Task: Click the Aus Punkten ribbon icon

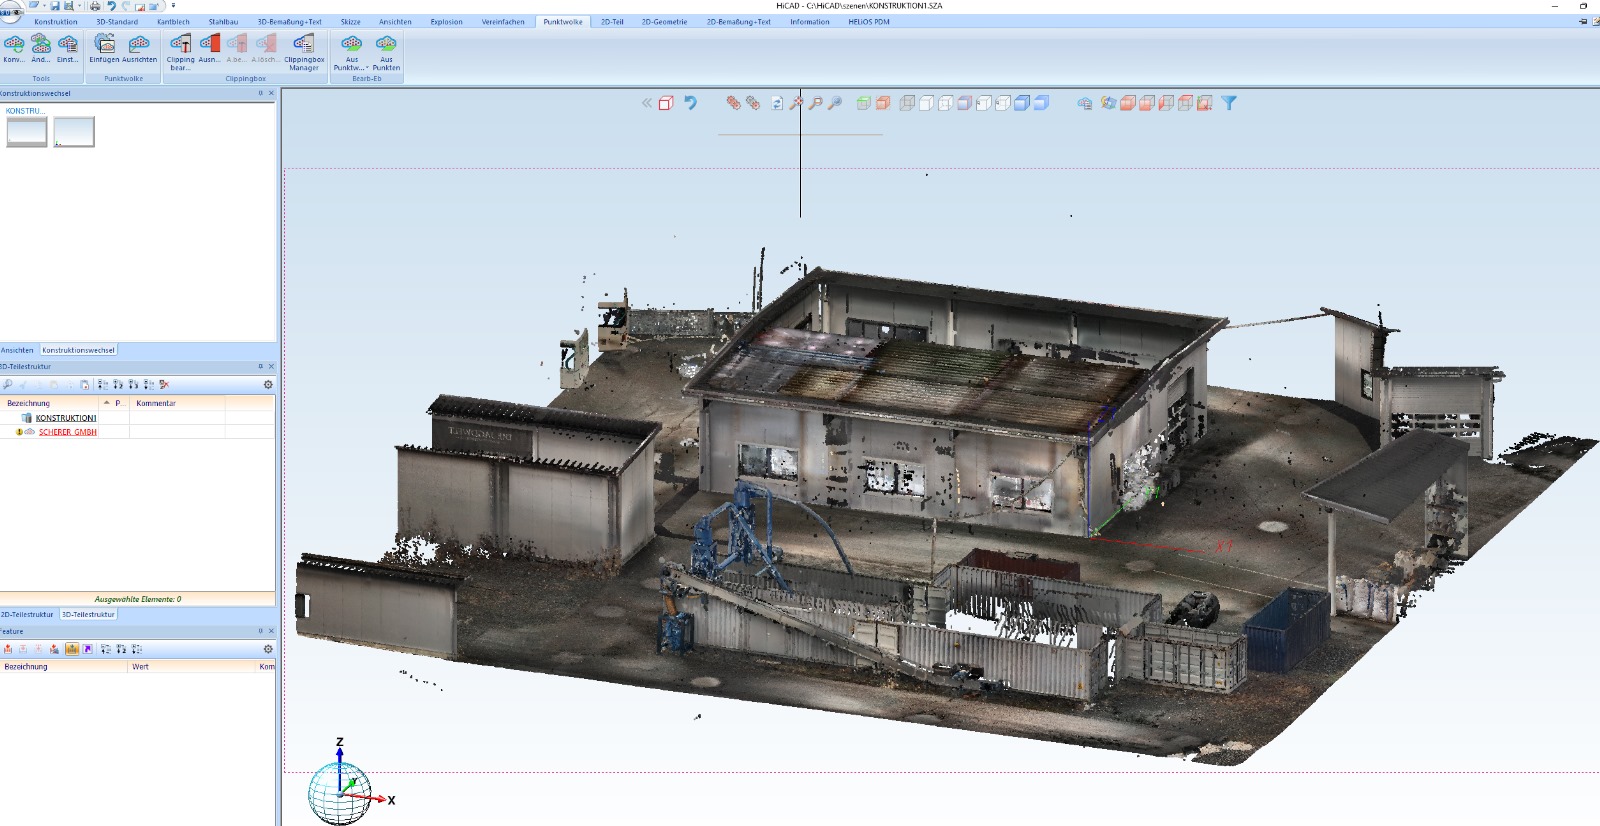Action: click(x=386, y=45)
